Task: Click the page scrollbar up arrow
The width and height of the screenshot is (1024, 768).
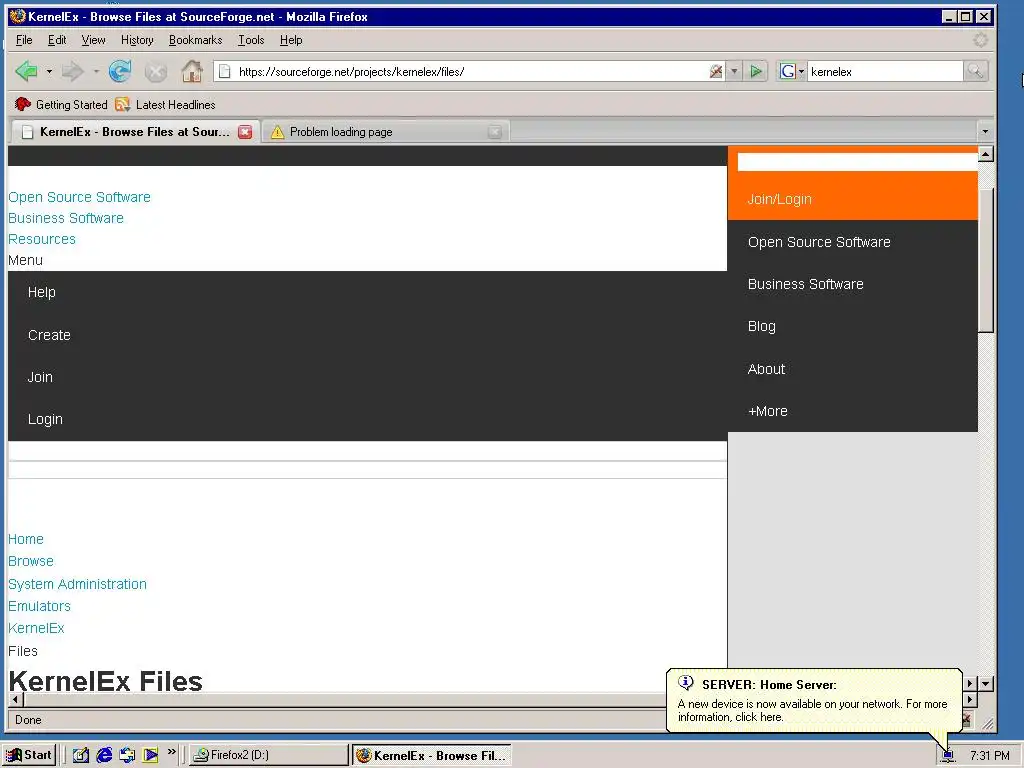Action: [985, 154]
